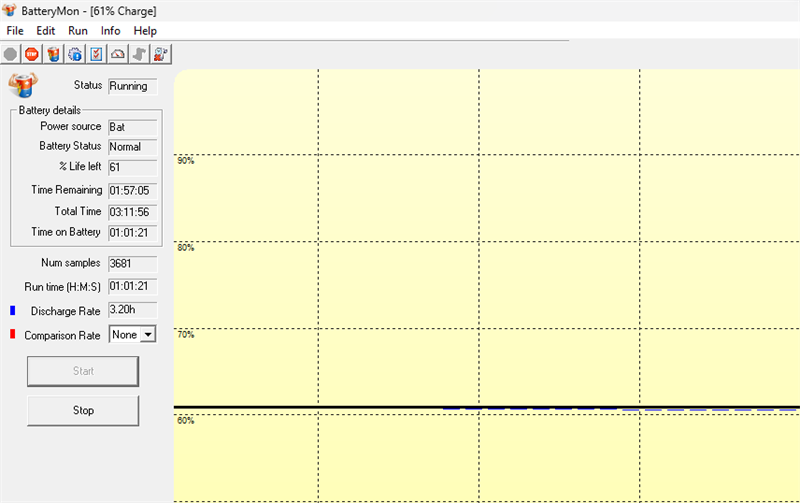Click the speedometer gauge toolbar icon
800x503 pixels.
(118, 54)
